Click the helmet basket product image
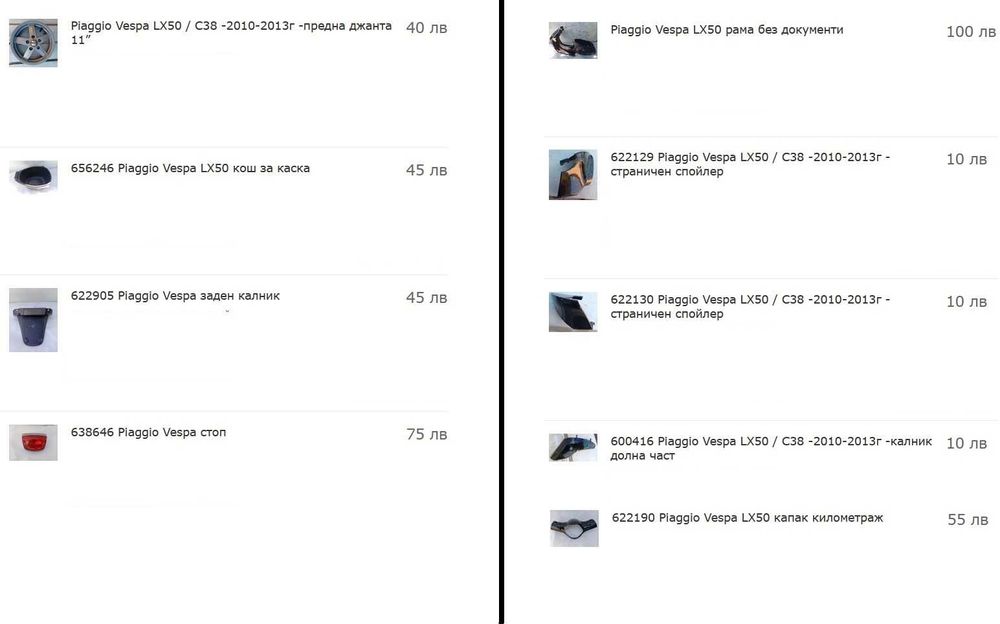This screenshot has height=624, width=1000. point(33,175)
